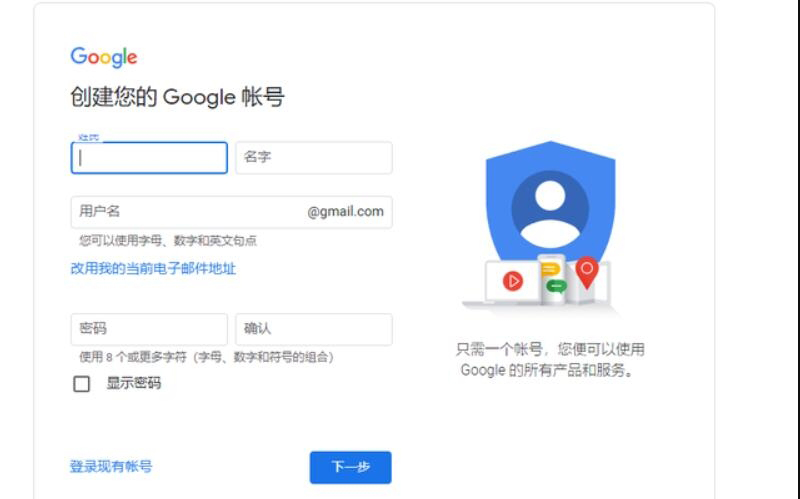Tick the 显示密码 checkbox
Viewport: 800px width, 499px height.
tap(82, 384)
